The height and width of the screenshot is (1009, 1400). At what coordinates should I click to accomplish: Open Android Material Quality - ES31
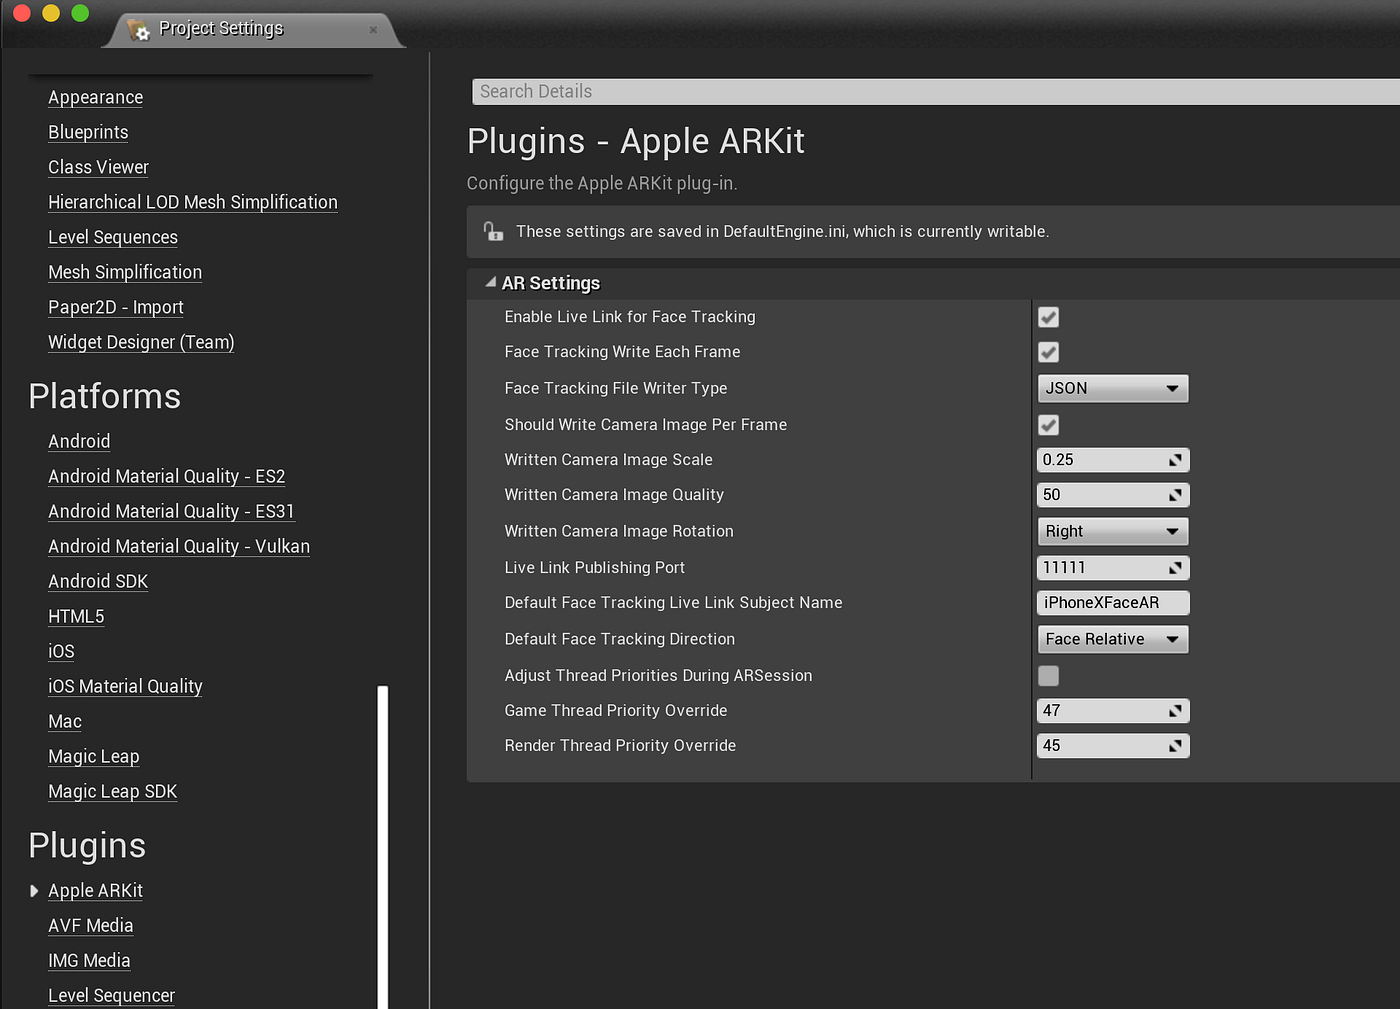(171, 511)
